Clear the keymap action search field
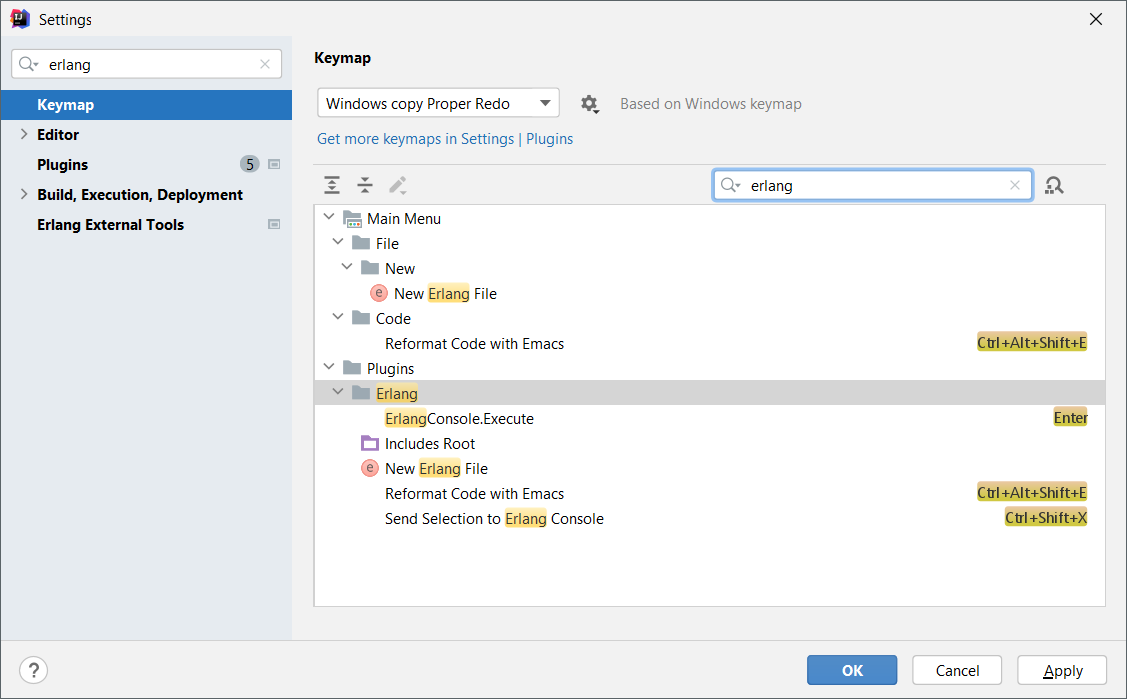The image size is (1127, 699). tap(1014, 185)
